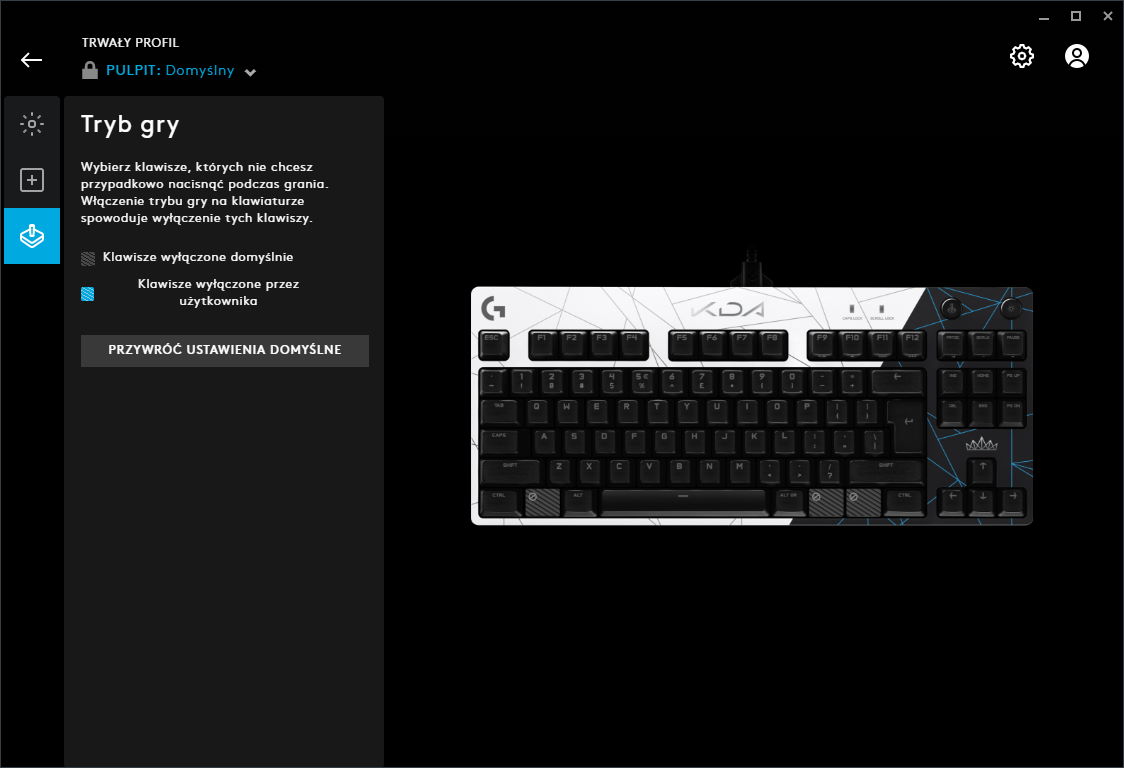Click PRZYWRÓĆ USTAWIENIA DOMYŚLNE button
Image resolution: width=1124 pixels, height=768 pixels.
tap(225, 351)
